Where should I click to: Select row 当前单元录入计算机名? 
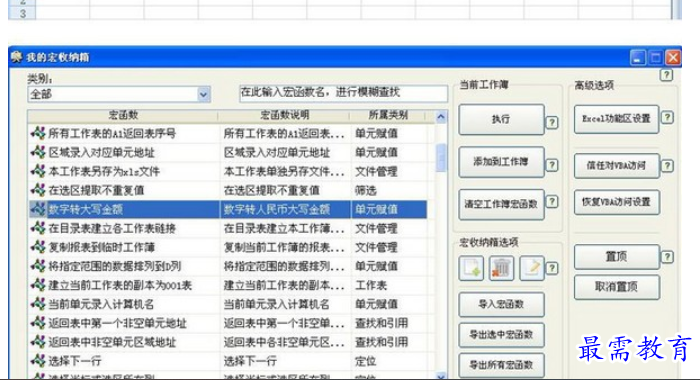[227, 304]
